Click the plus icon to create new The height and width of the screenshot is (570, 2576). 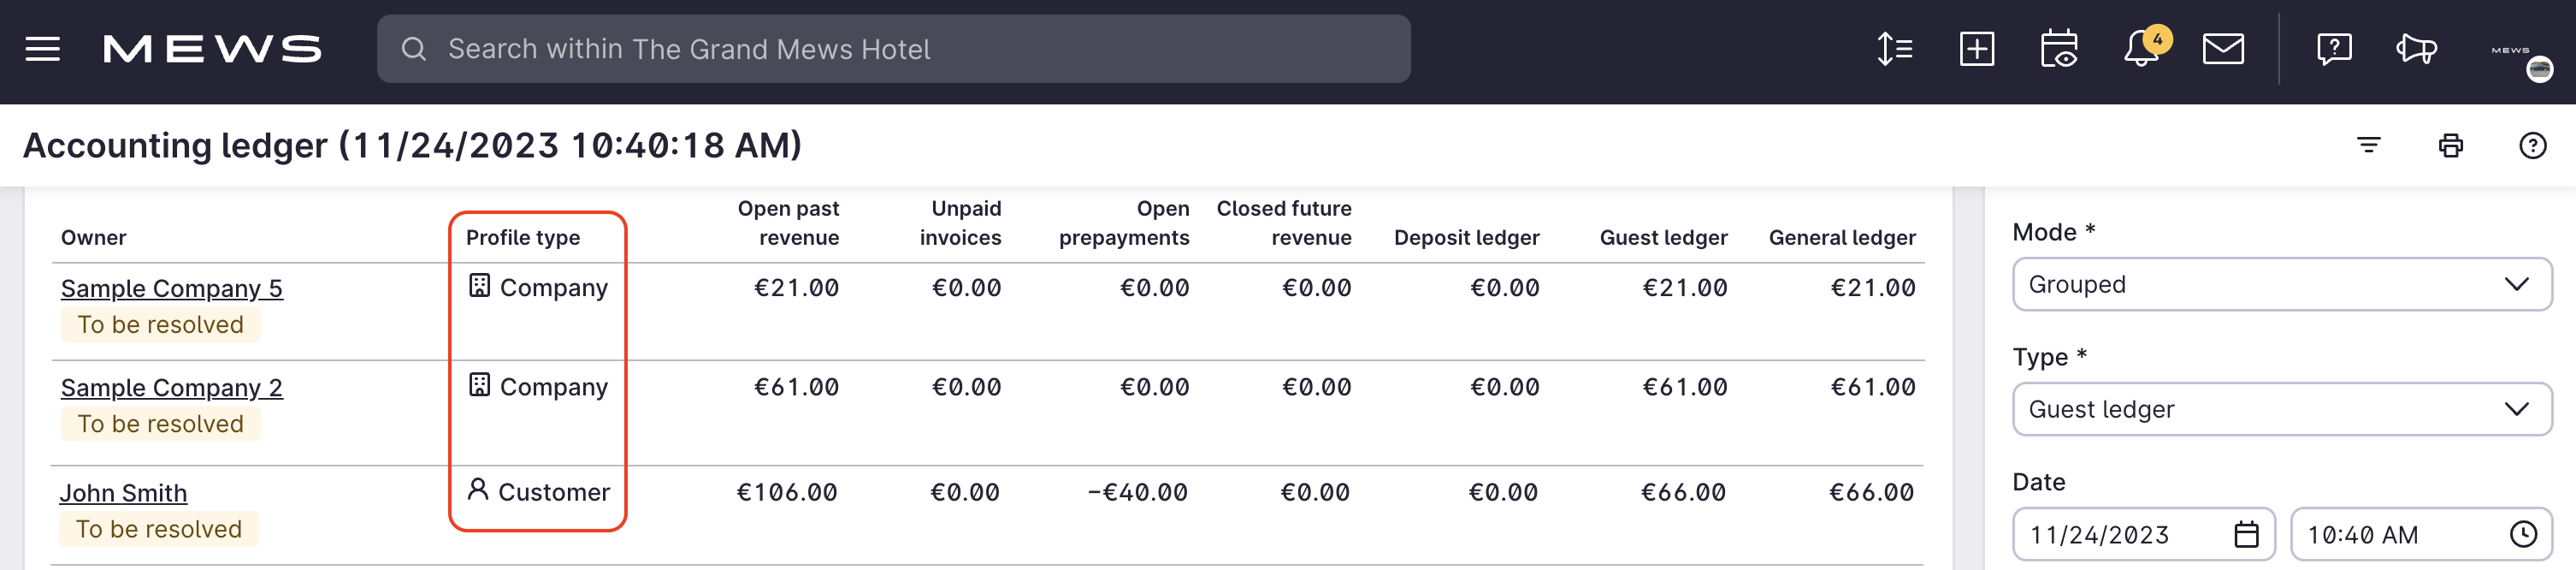1976,49
